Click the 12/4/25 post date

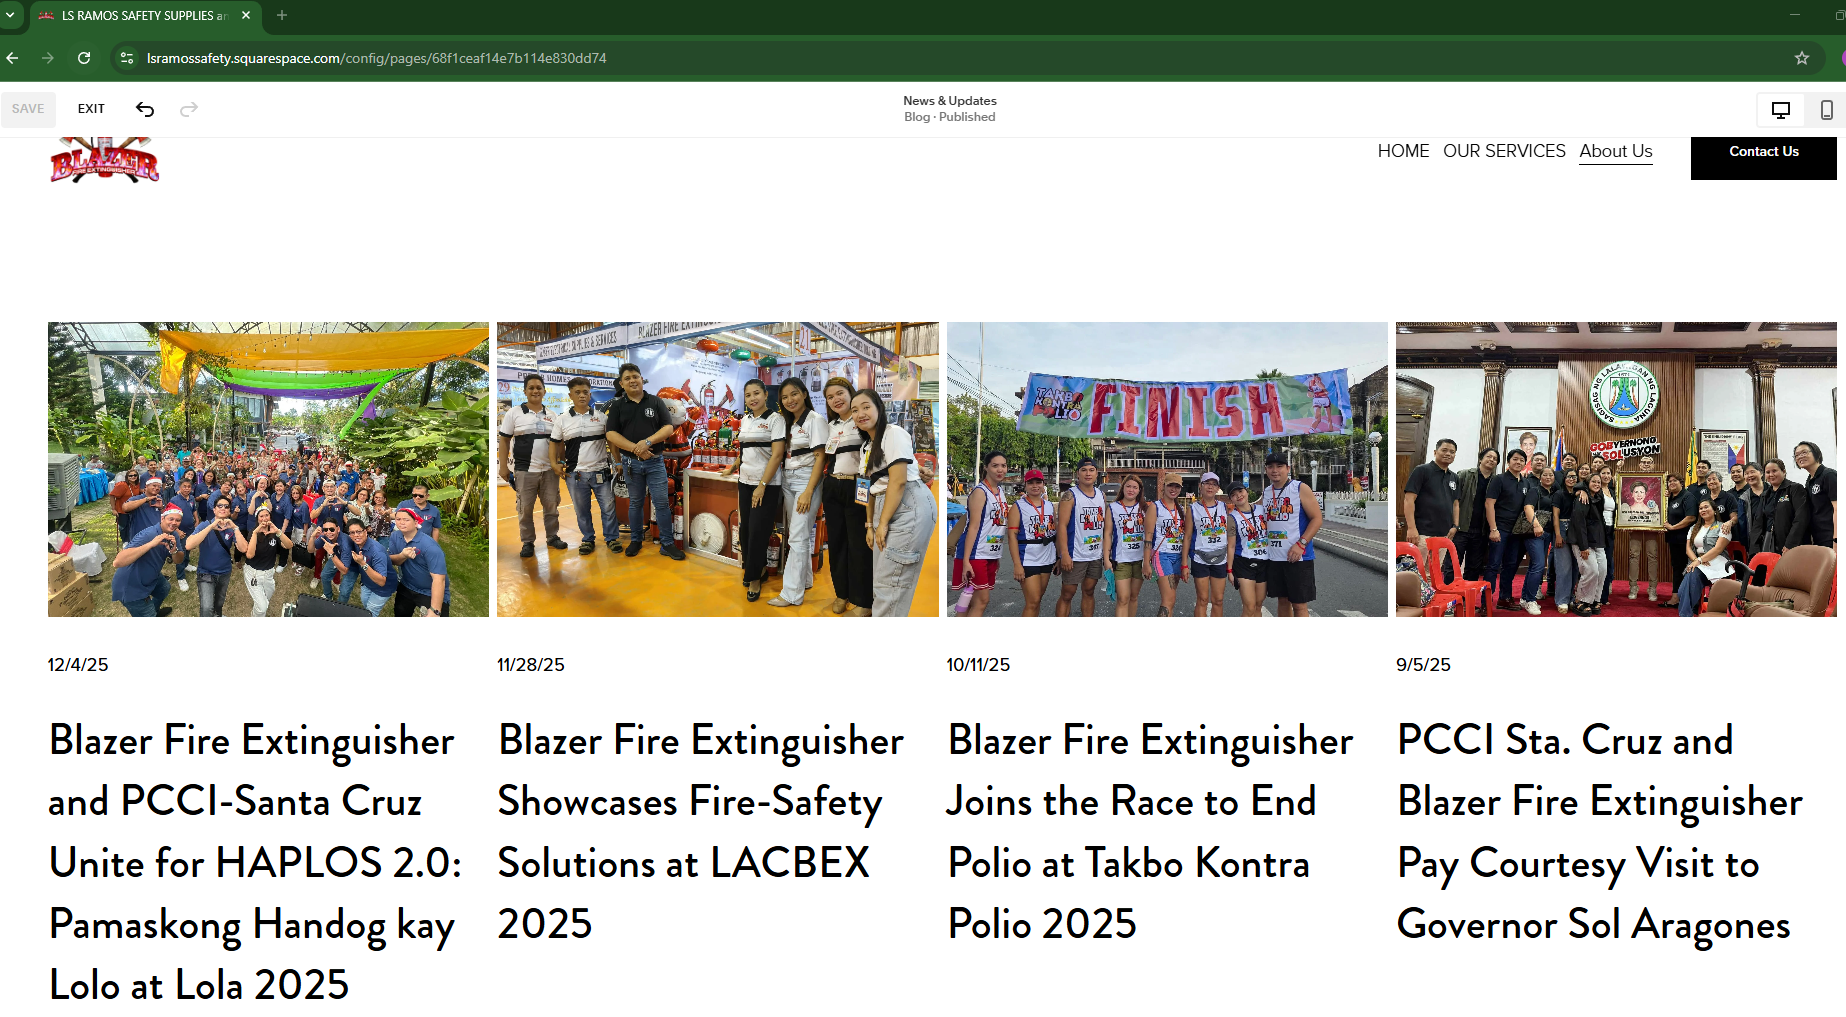click(x=78, y=665)
